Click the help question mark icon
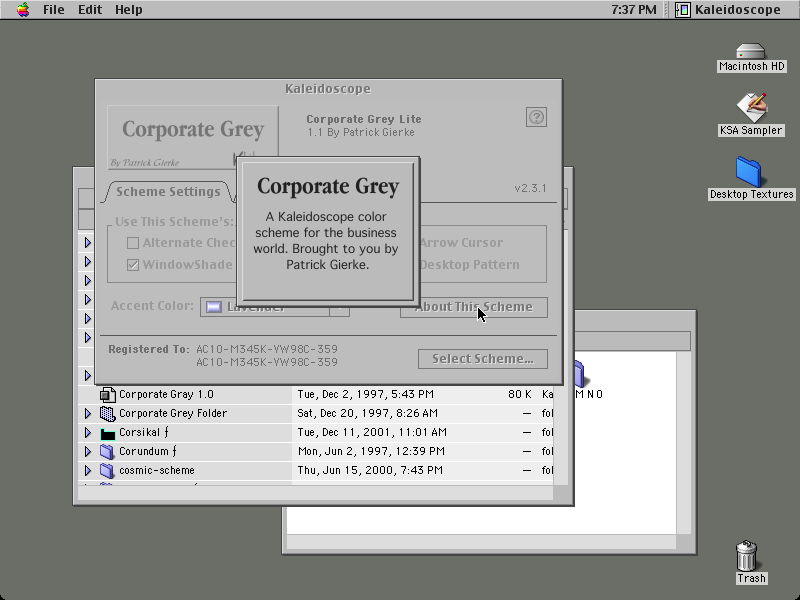800x600 pixels. 536,117
